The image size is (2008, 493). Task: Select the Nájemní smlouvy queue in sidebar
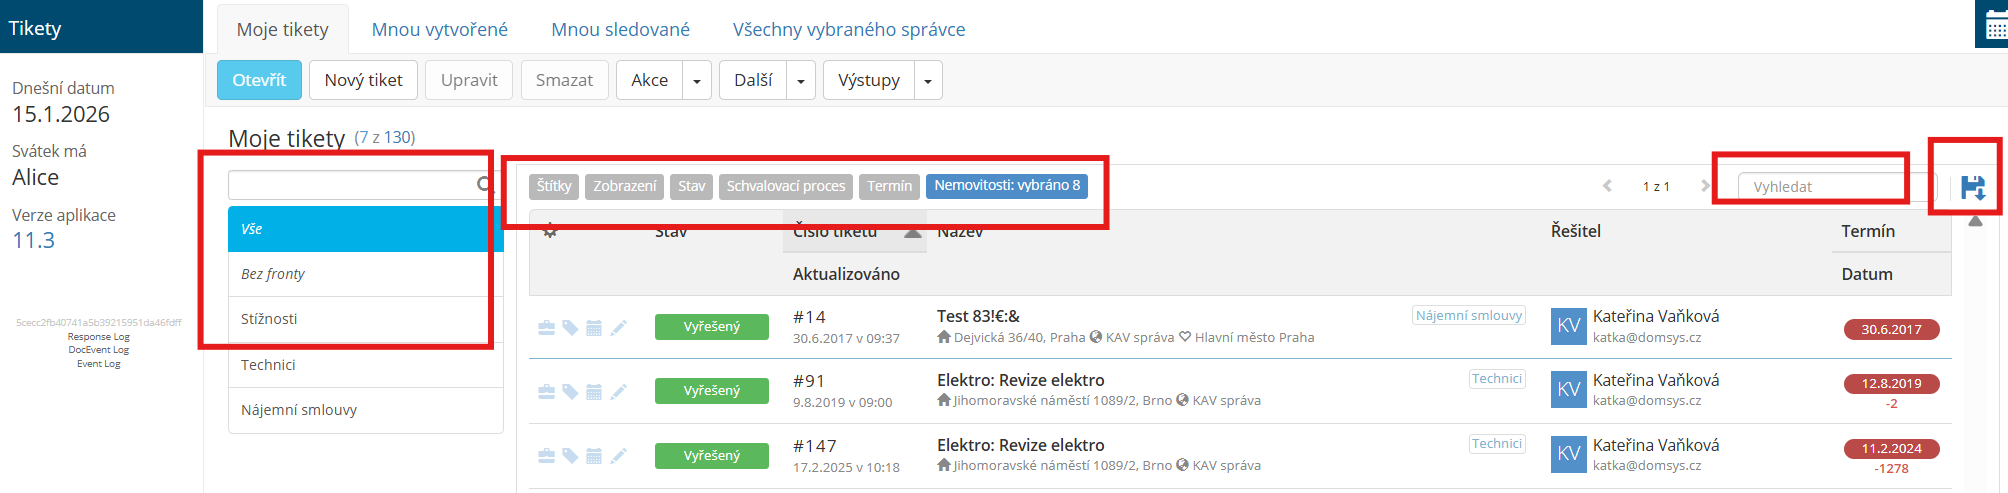click(365, 410)
